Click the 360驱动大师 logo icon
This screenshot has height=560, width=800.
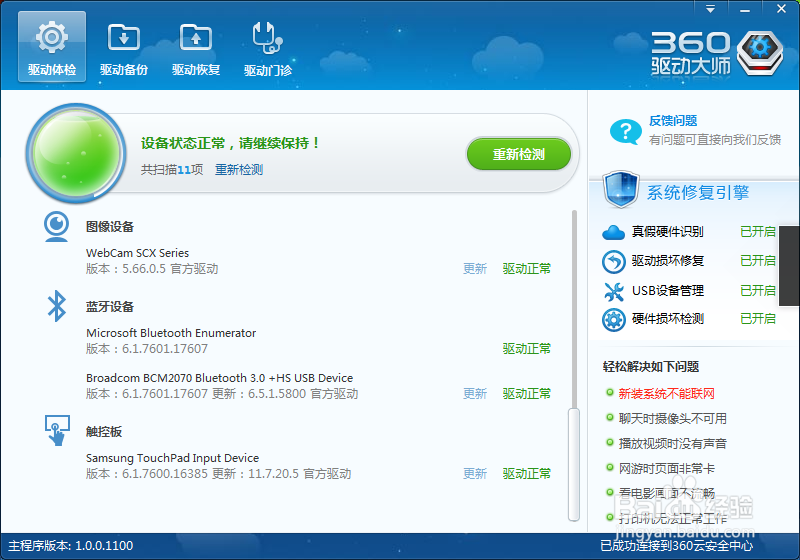pyautogui.click(x=760, y=53)
